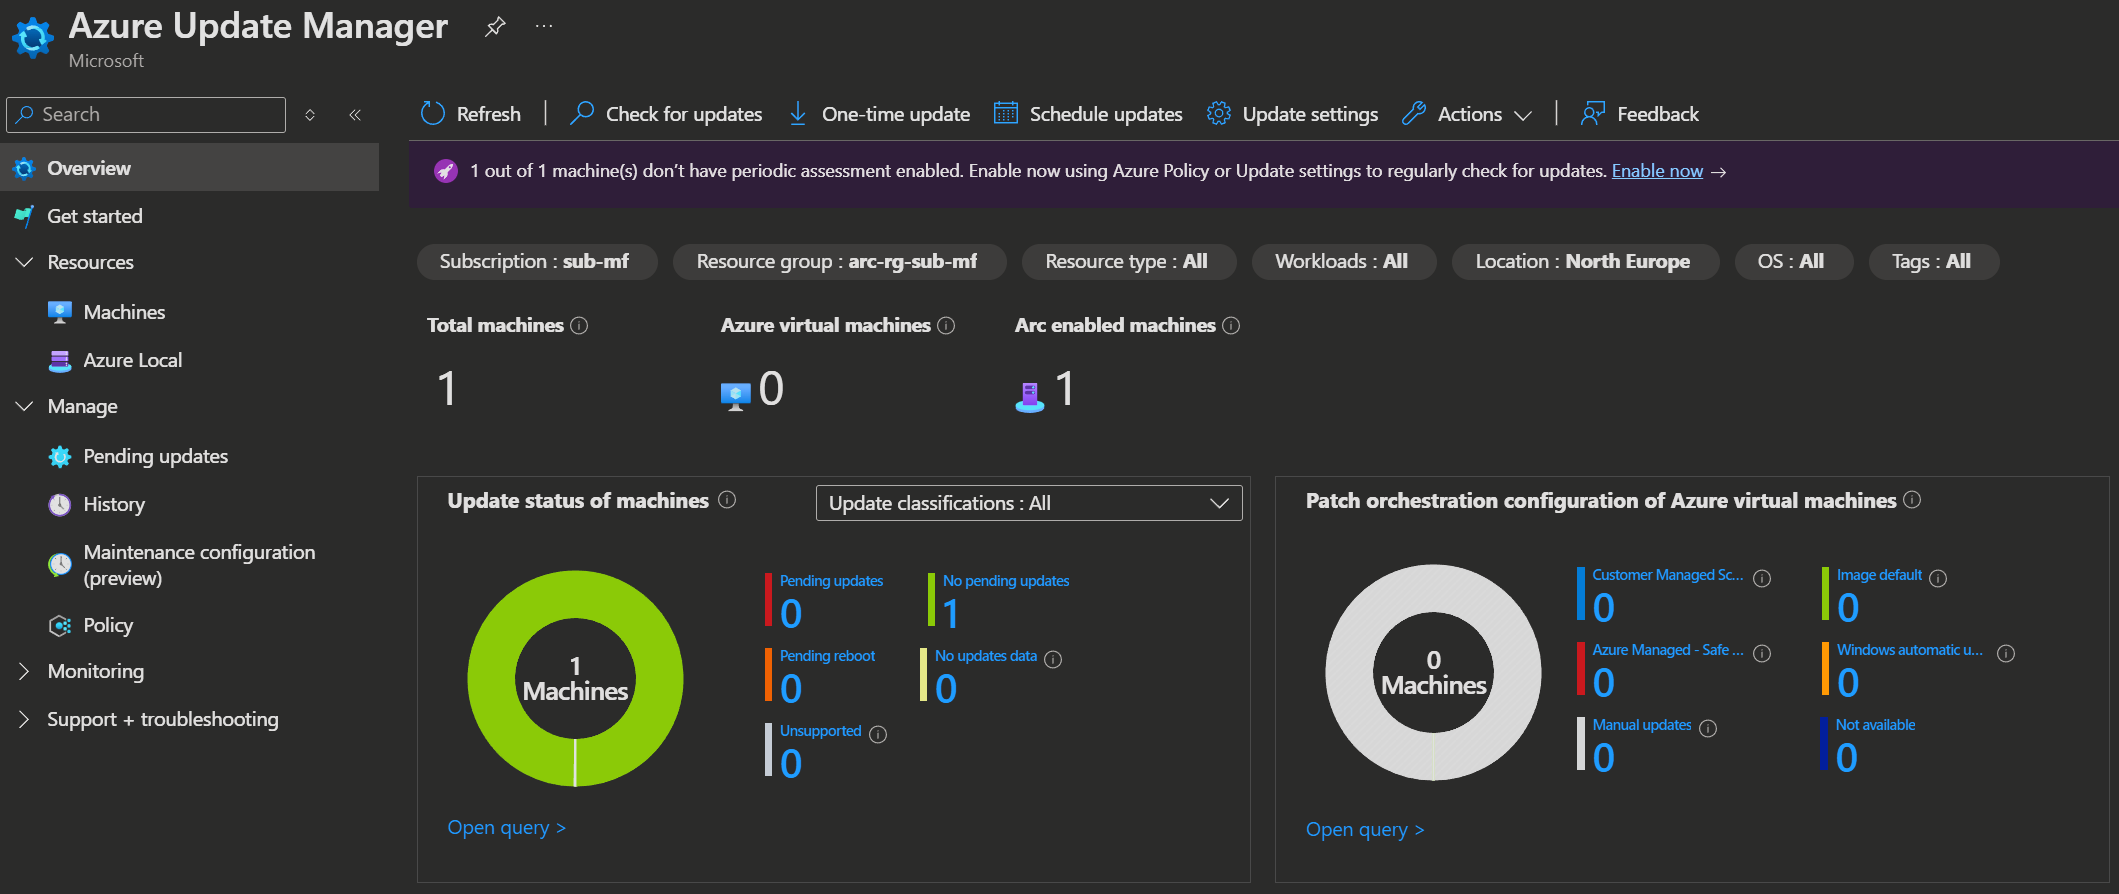Viewport: 2119px width, 894px height.
Task: Click the green update status donut chart
Action: click(x=575, y=678)
